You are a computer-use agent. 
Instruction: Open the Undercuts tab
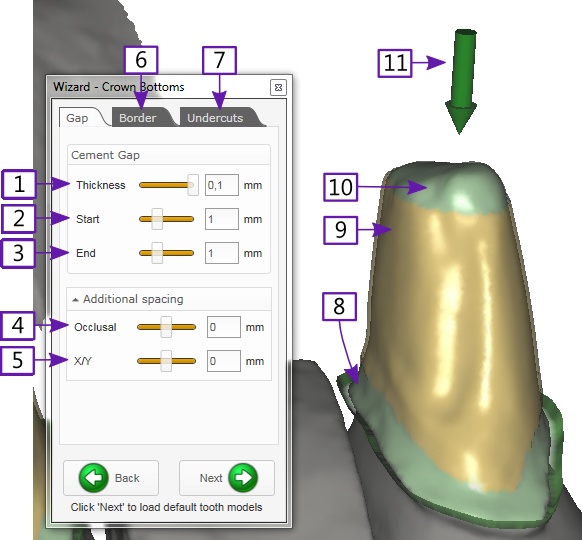tap(215, 118)
